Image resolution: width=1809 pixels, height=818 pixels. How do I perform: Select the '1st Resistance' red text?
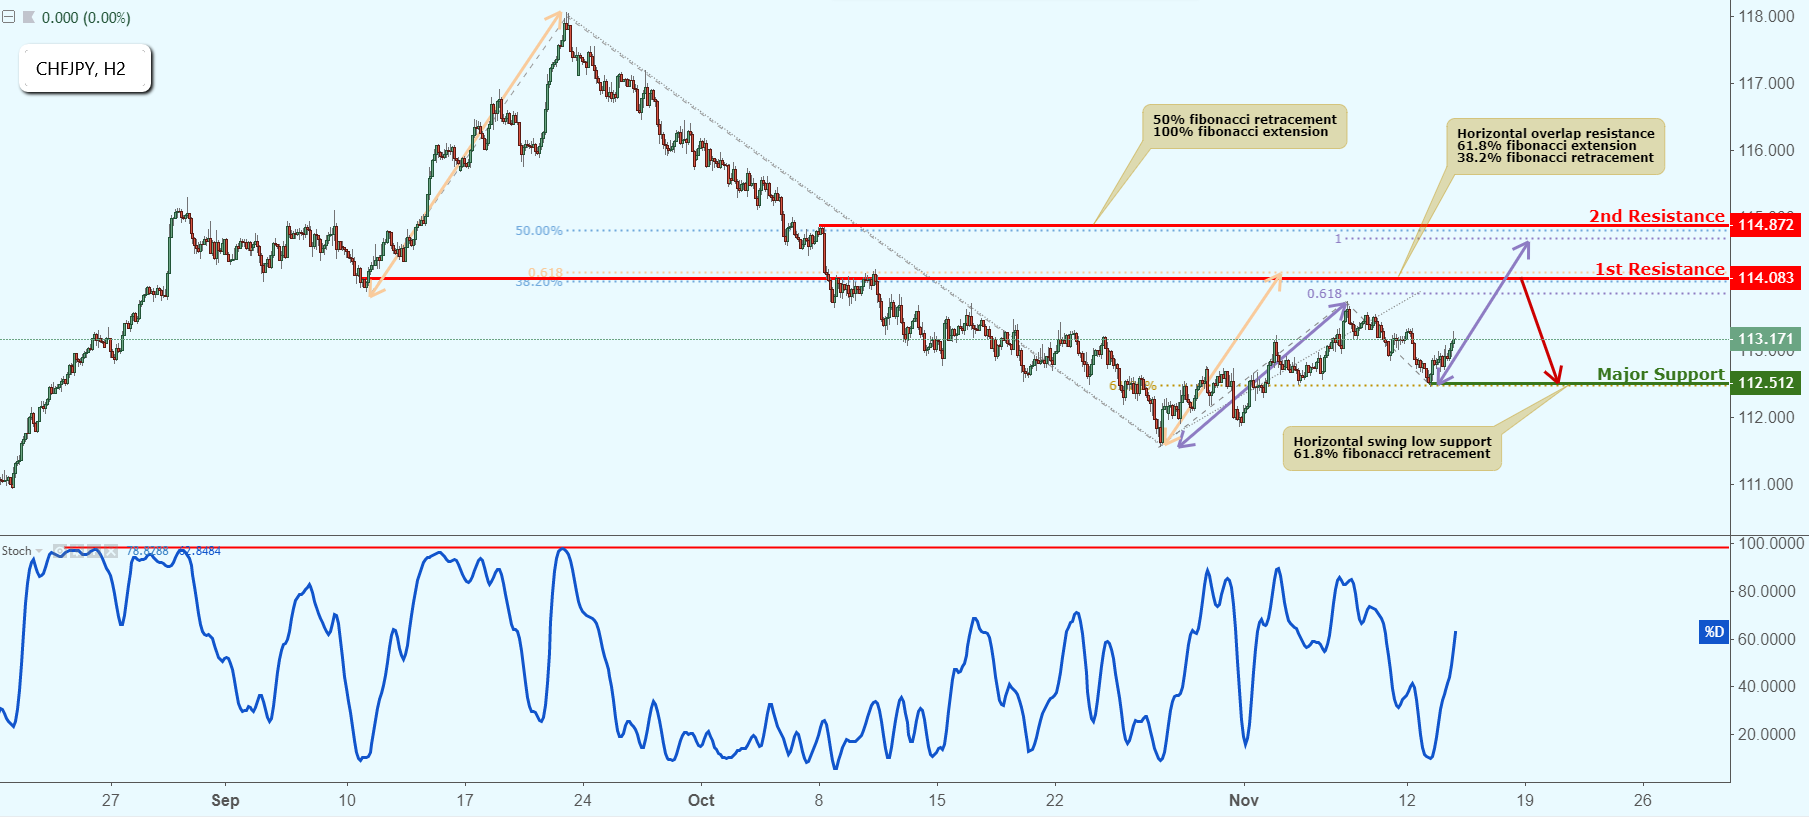click(x=1660, y=269)
